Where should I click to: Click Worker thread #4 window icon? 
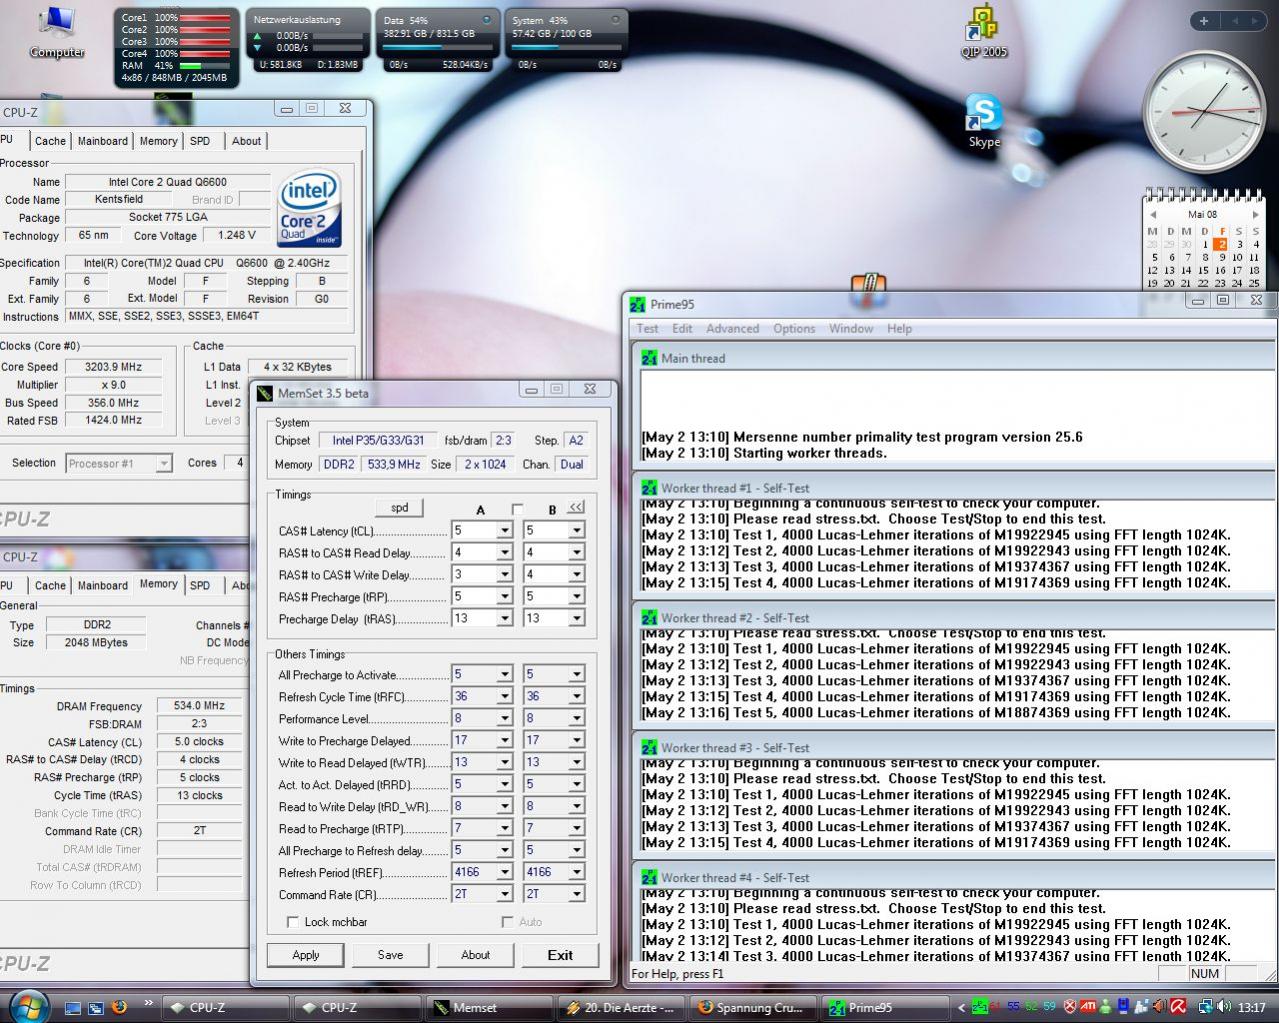(x=649, y=878)
